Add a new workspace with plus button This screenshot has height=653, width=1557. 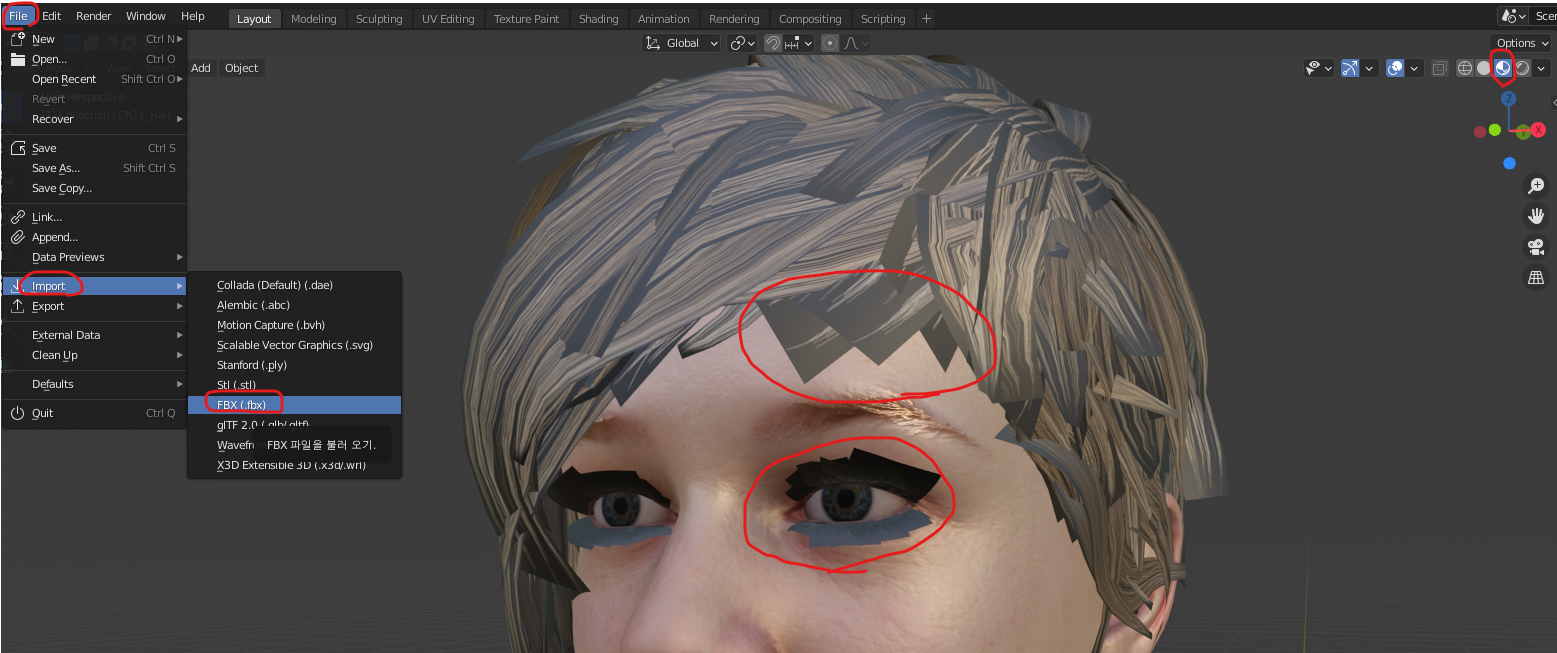[926, 18]
